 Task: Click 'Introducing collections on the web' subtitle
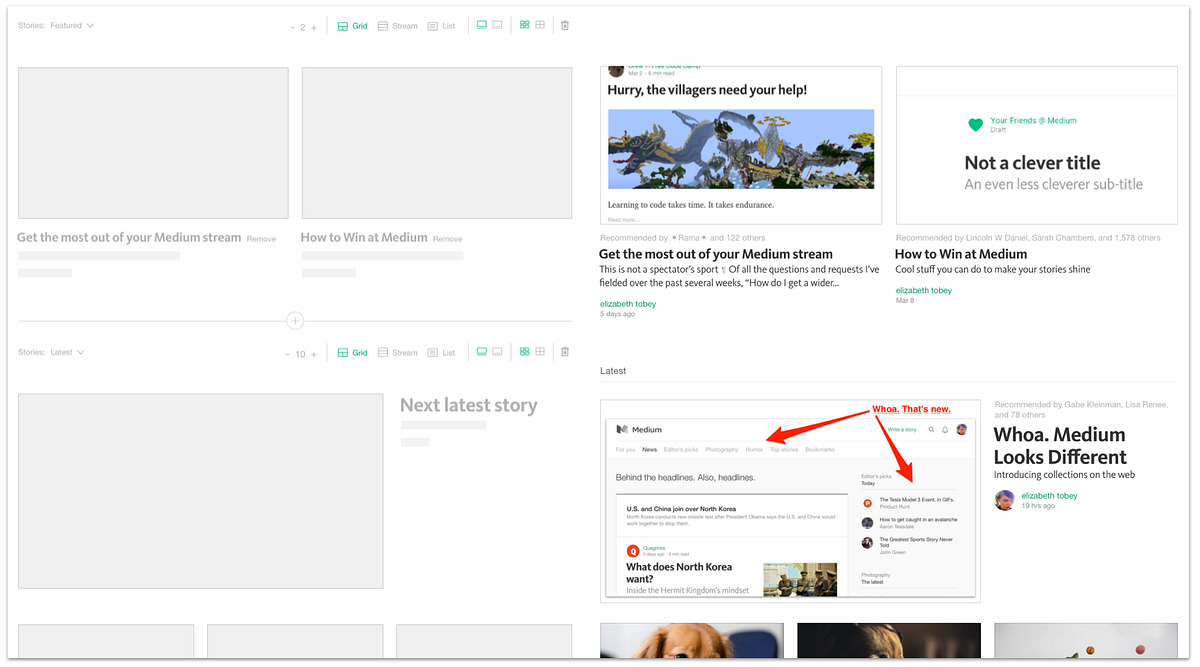click(x=1064, y=475)
